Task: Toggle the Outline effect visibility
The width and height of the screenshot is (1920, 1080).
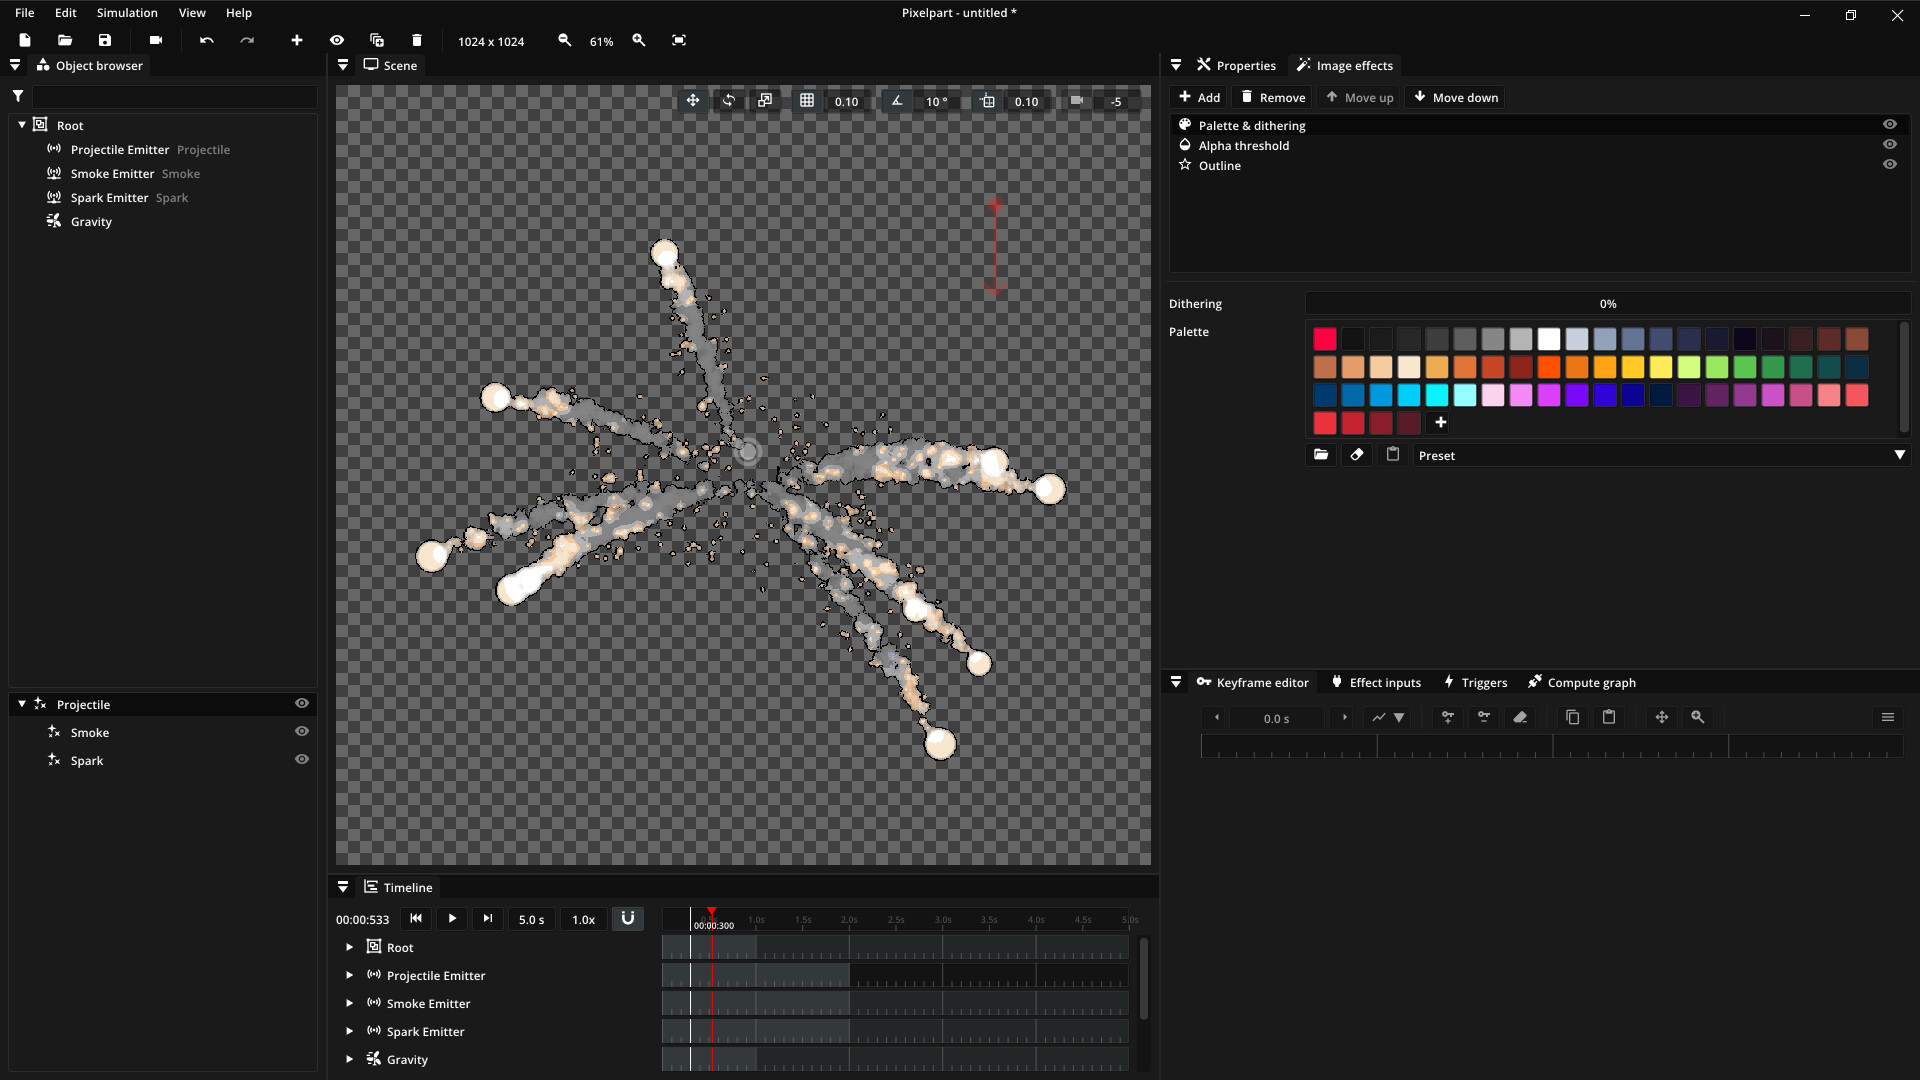Action: point(1890,164)
